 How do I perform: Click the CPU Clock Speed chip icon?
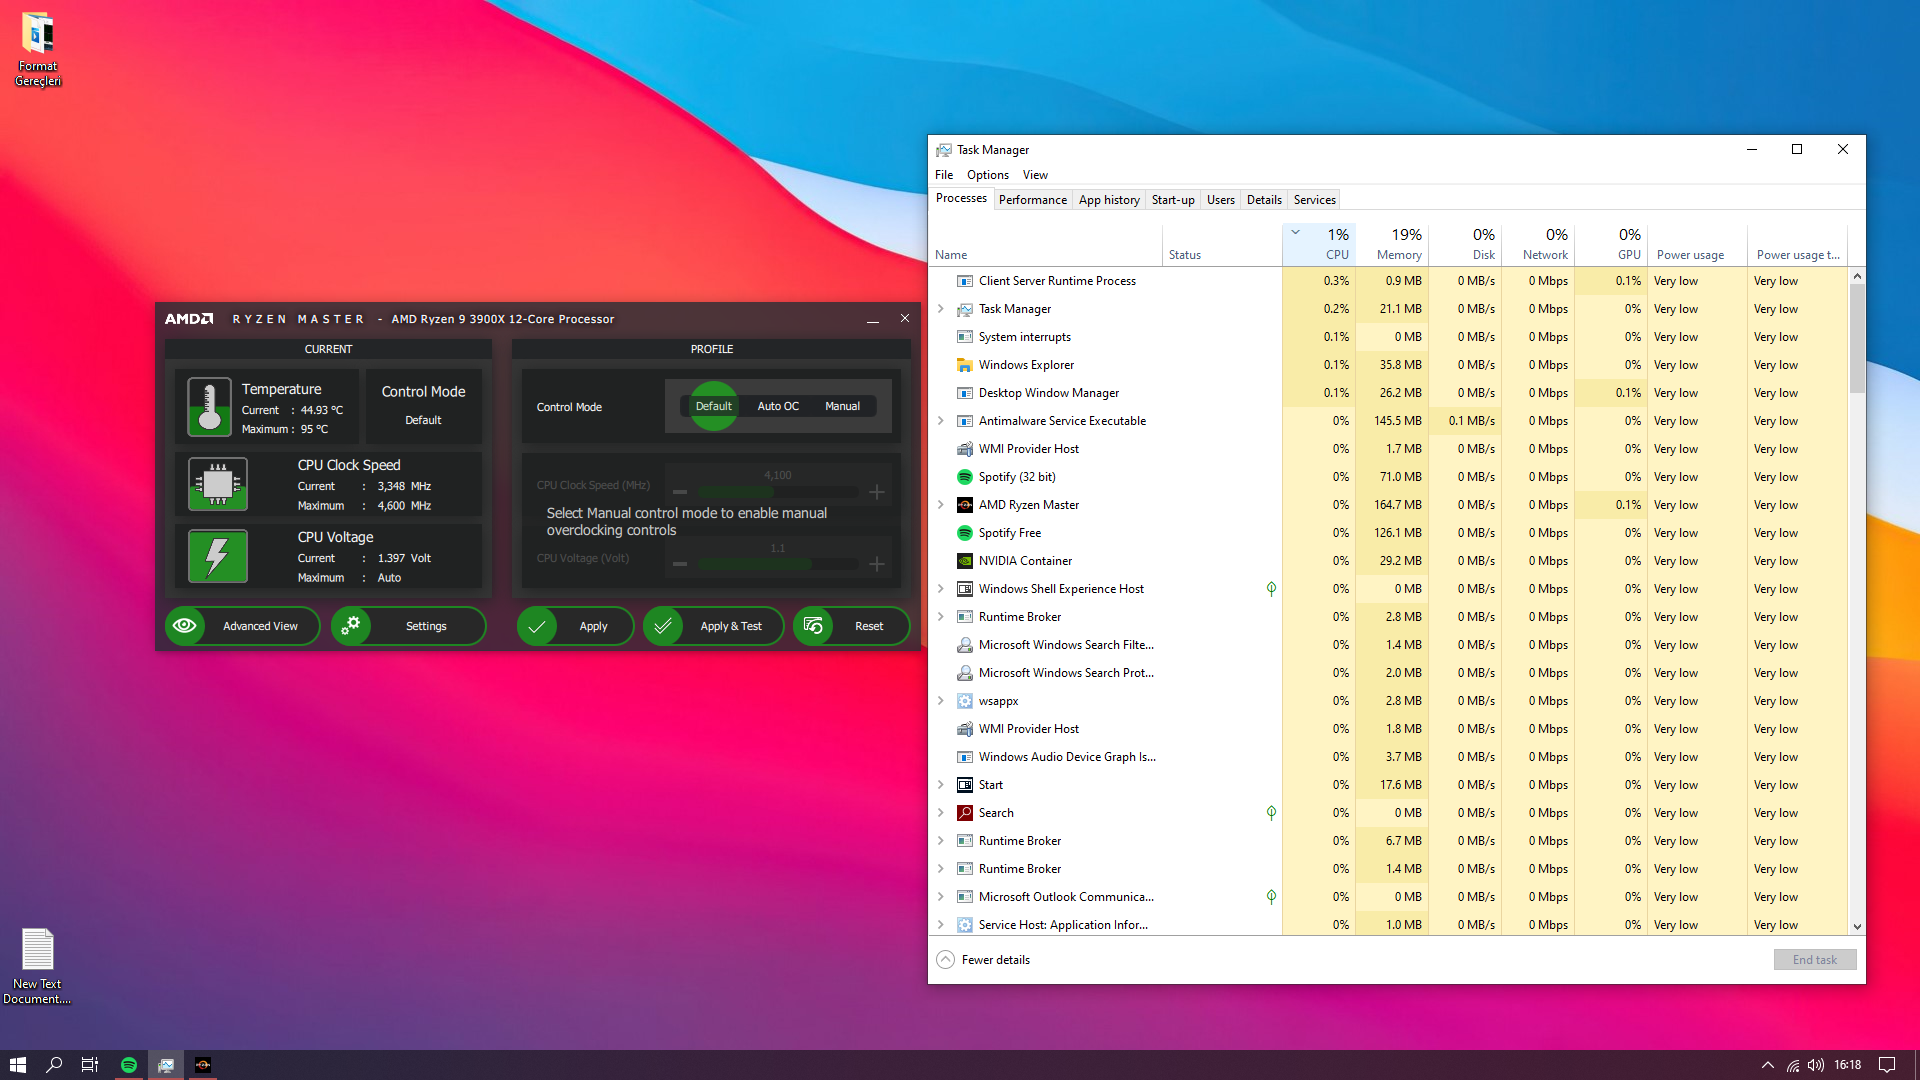pyautogui.click(x=217, y=484)
